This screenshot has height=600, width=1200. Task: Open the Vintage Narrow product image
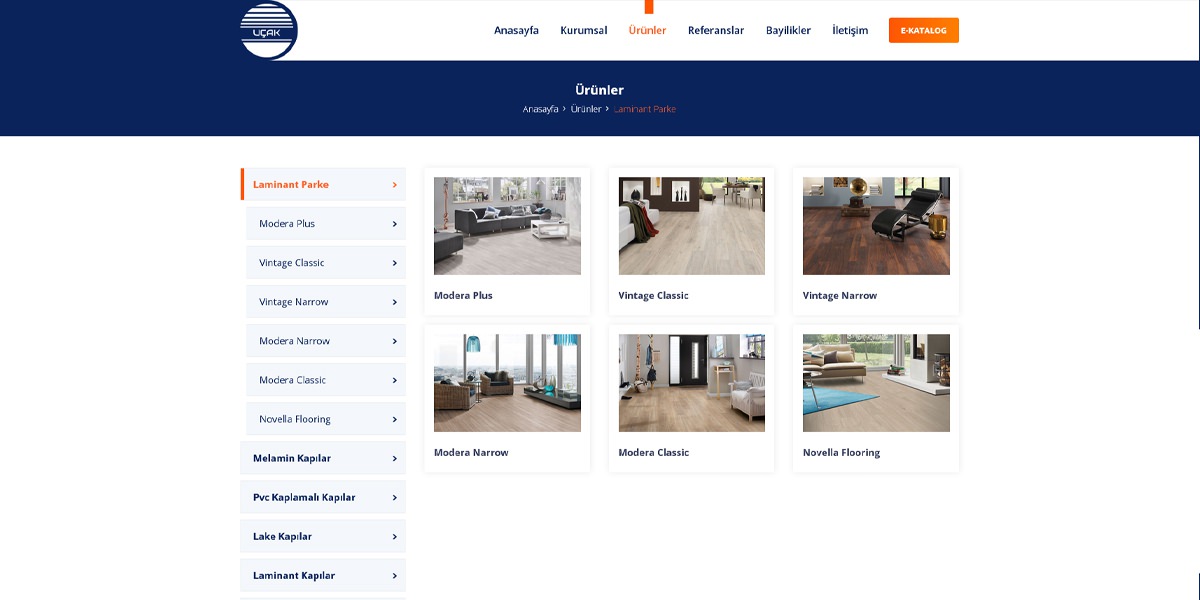[876, 226]
